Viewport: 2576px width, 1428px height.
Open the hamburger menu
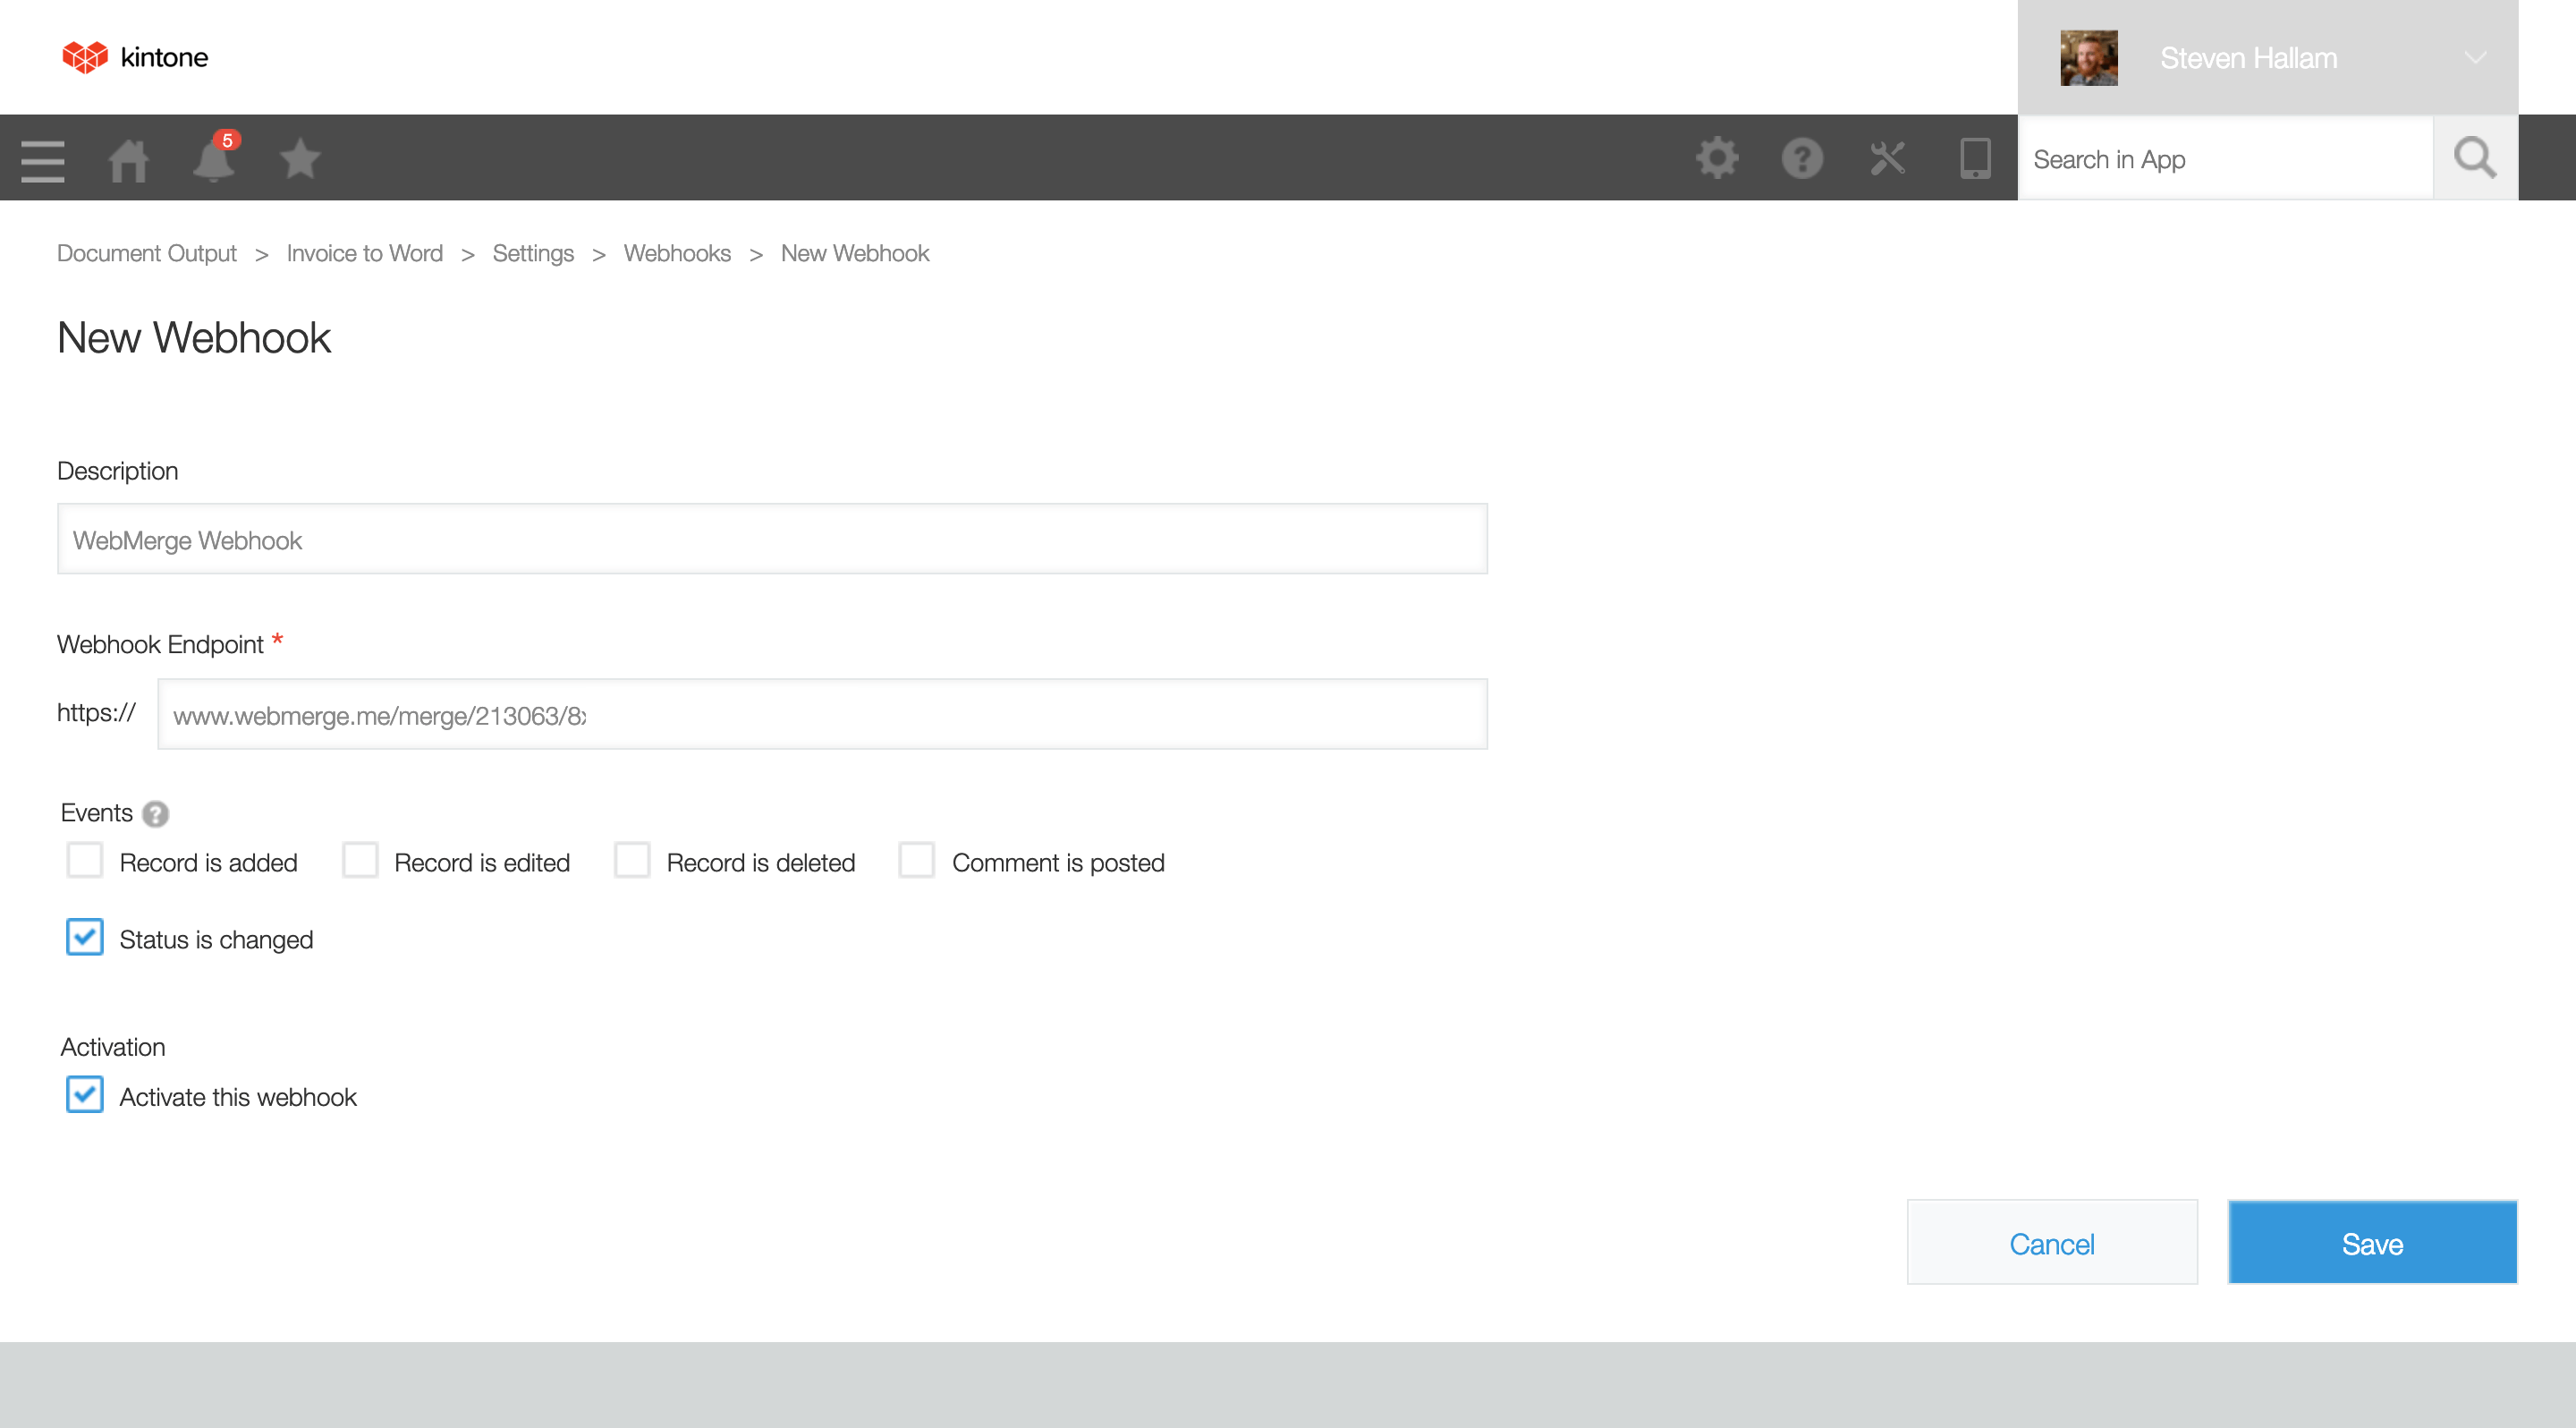coord(42,158)
